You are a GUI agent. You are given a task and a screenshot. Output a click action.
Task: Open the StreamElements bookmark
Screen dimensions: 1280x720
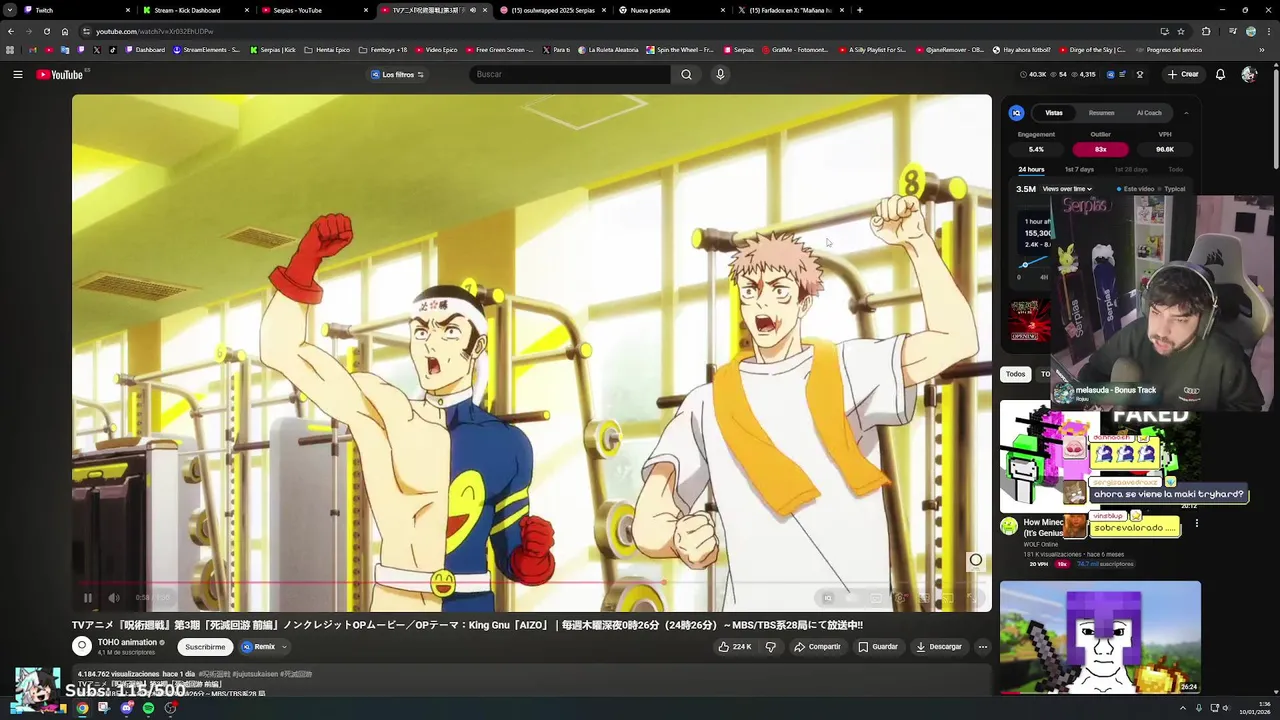coord(206,49)
